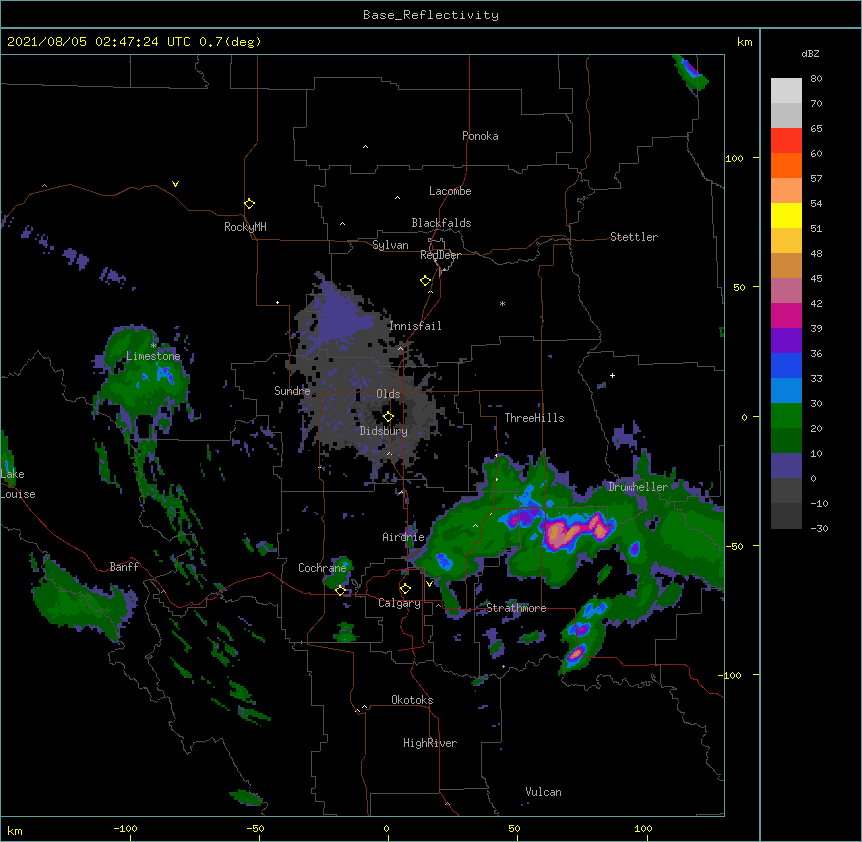
Task: Select the yellow diamond marker south of RedDeer
Action: click(425, 281)
